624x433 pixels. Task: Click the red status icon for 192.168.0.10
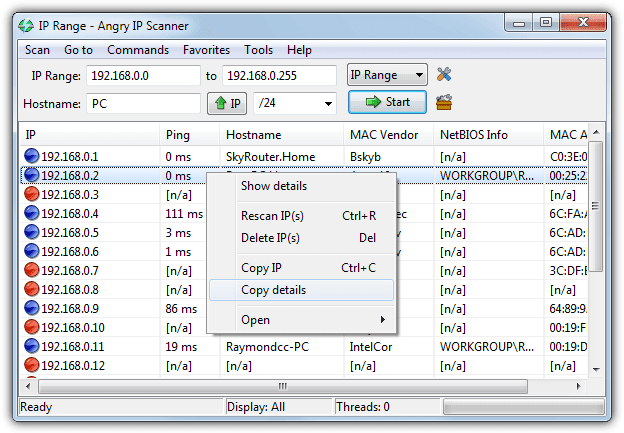[x=31, y=327]
